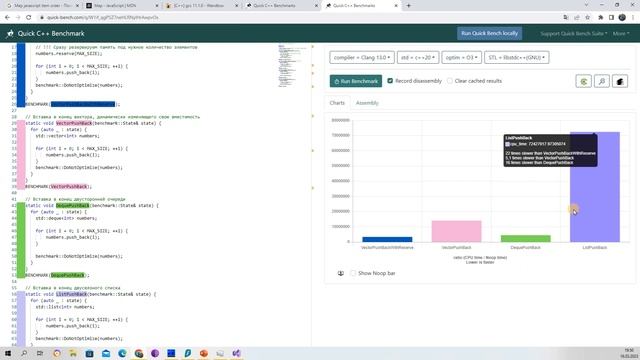Switch to the first Quick C++ Benchmarks tab
Screen dimensions: 640x360
tap(281, 6)
